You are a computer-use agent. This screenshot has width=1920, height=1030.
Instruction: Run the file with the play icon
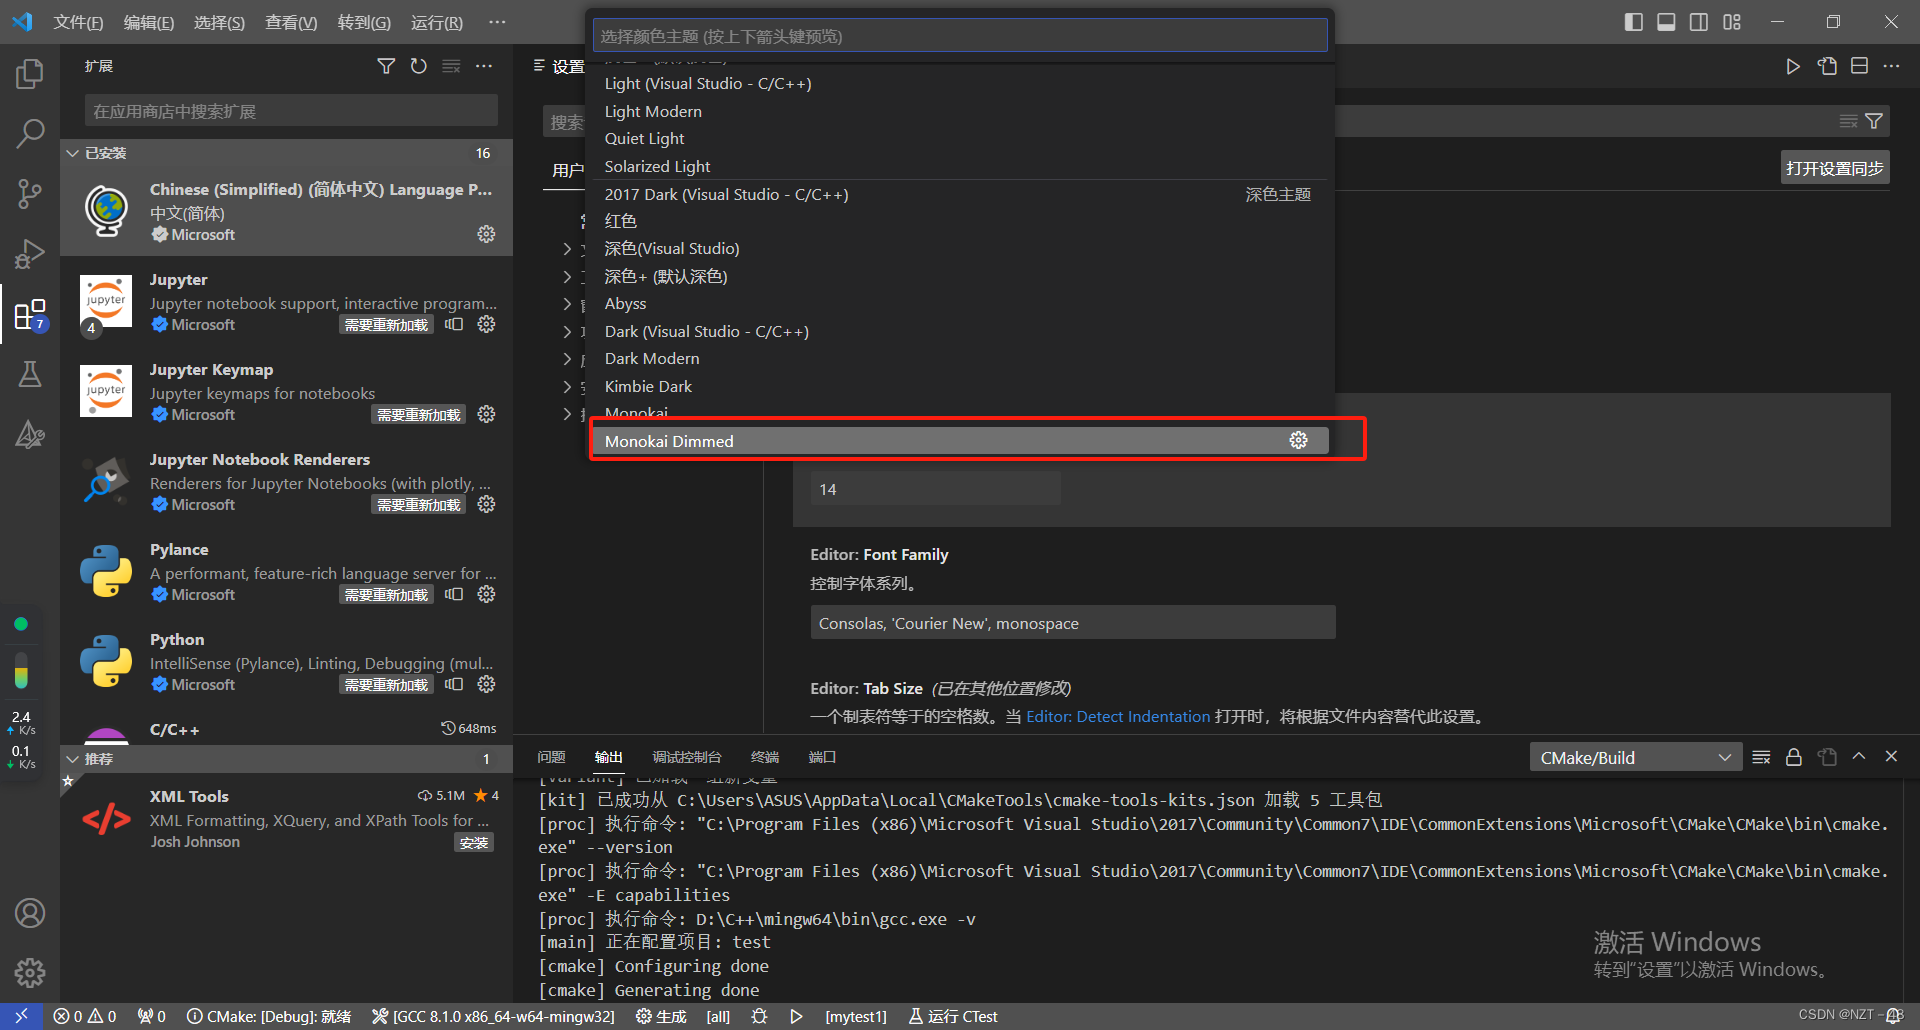point(1793,66)
